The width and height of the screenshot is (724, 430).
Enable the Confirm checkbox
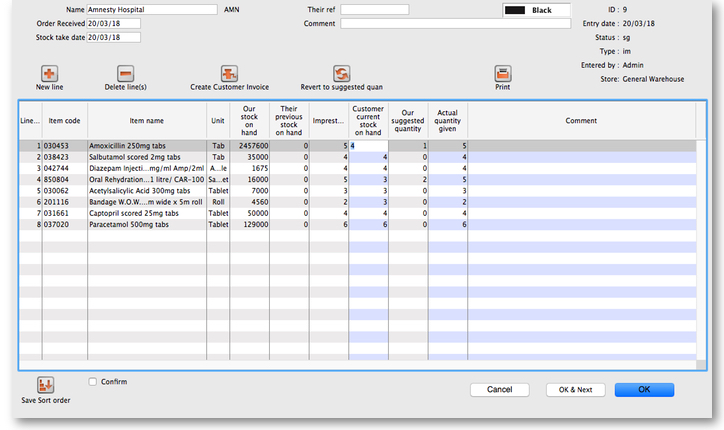coord(93,382)
